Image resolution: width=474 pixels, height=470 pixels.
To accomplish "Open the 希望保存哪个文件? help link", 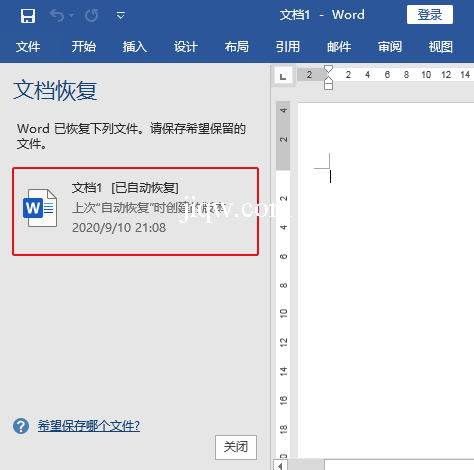I will coord(89,426).
